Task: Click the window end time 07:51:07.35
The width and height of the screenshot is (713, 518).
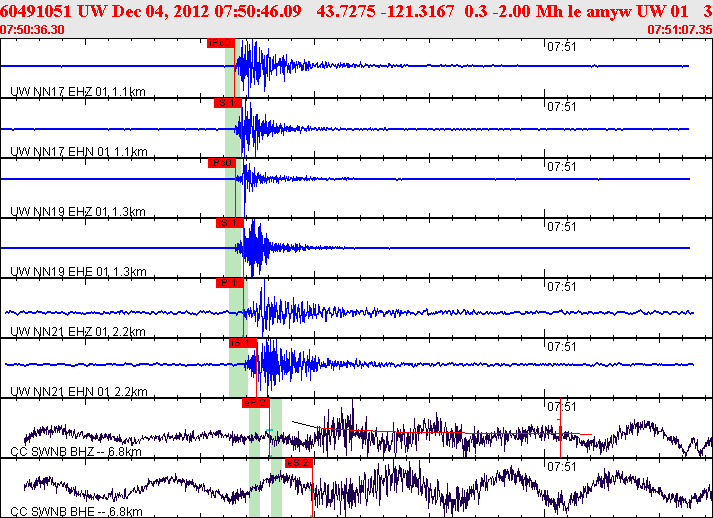Action: (x=680, y=30)
